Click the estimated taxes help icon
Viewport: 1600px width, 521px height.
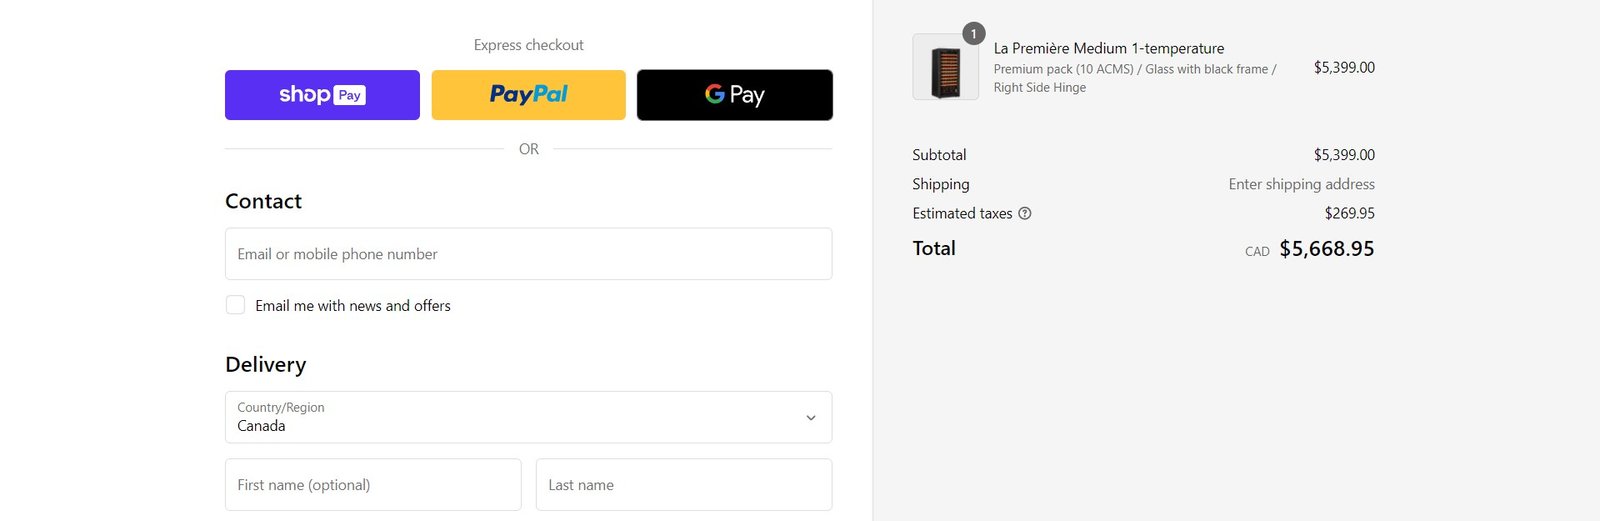click(1025, 213)
